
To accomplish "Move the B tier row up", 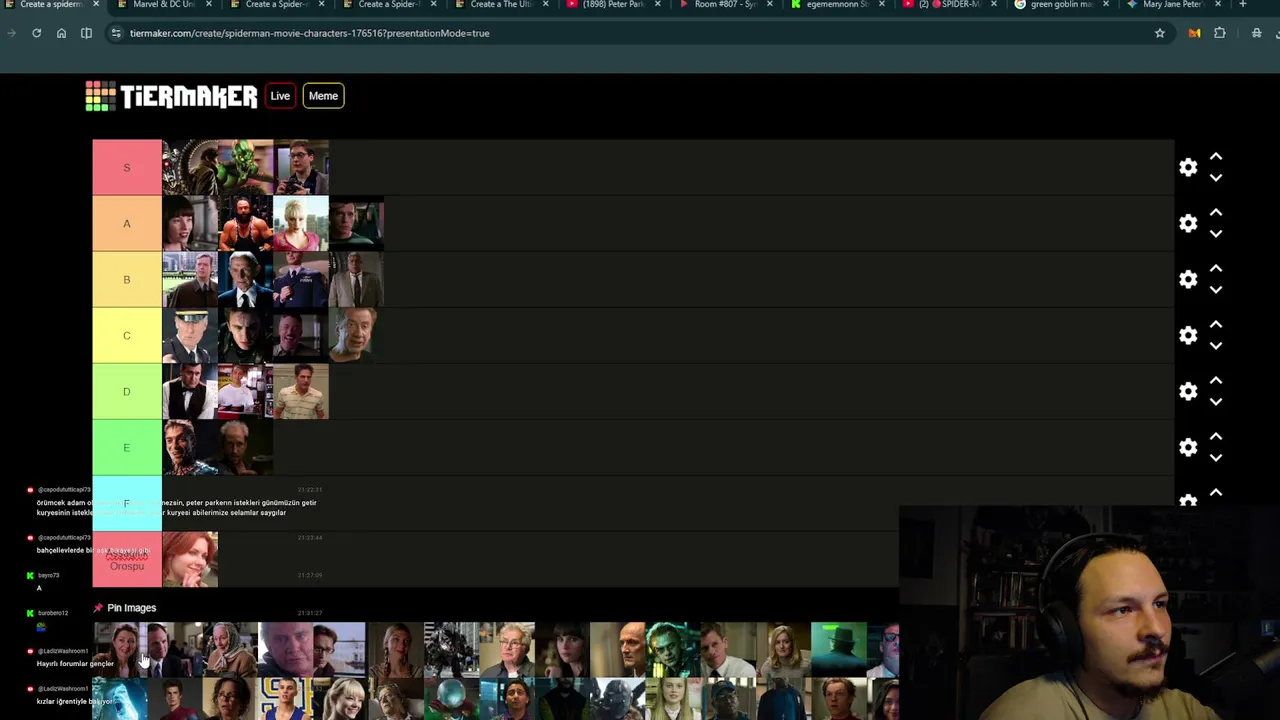I will 1216,269.
